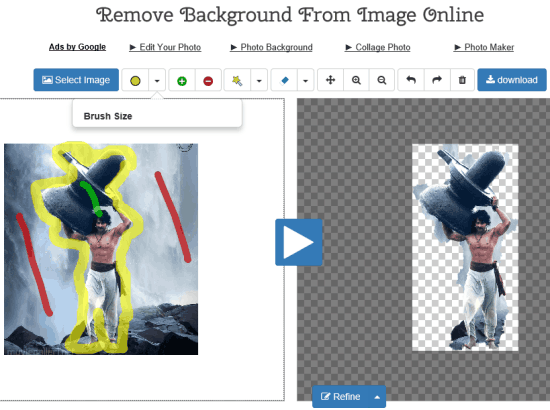Click the Remove Background From Image Online heading
The image size is (550, 410).
point(290,15)
